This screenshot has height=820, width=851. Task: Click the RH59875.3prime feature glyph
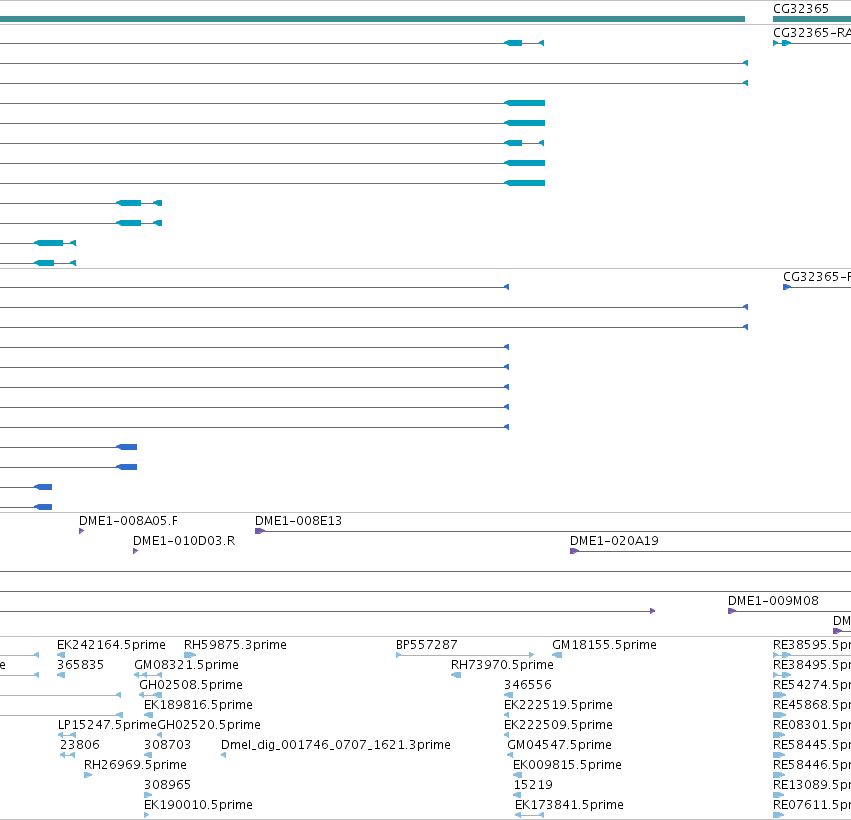coord(190,655)
